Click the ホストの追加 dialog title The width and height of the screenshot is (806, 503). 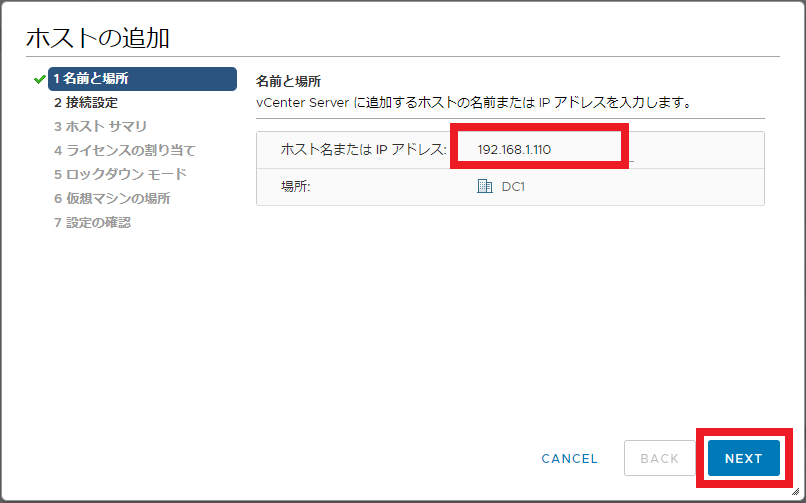click(98, 39)
